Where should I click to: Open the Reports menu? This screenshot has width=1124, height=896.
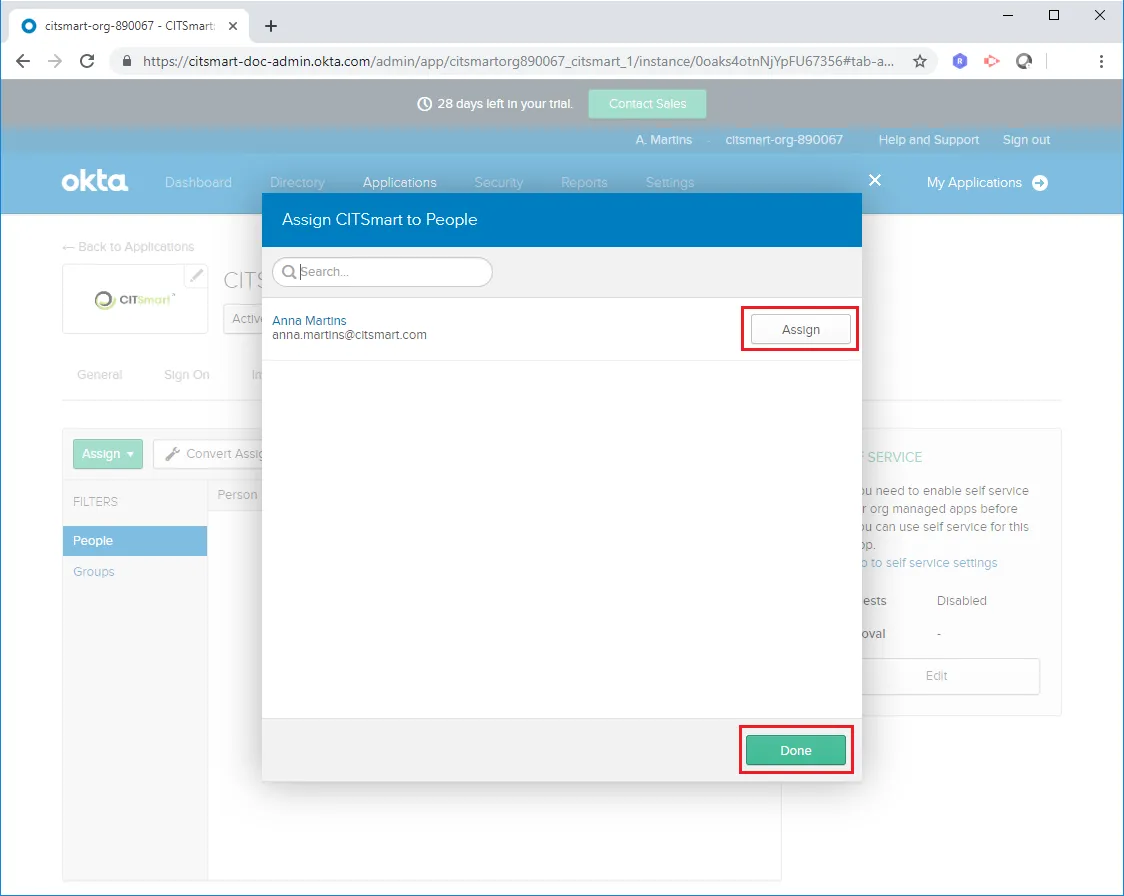click(584, 183)
